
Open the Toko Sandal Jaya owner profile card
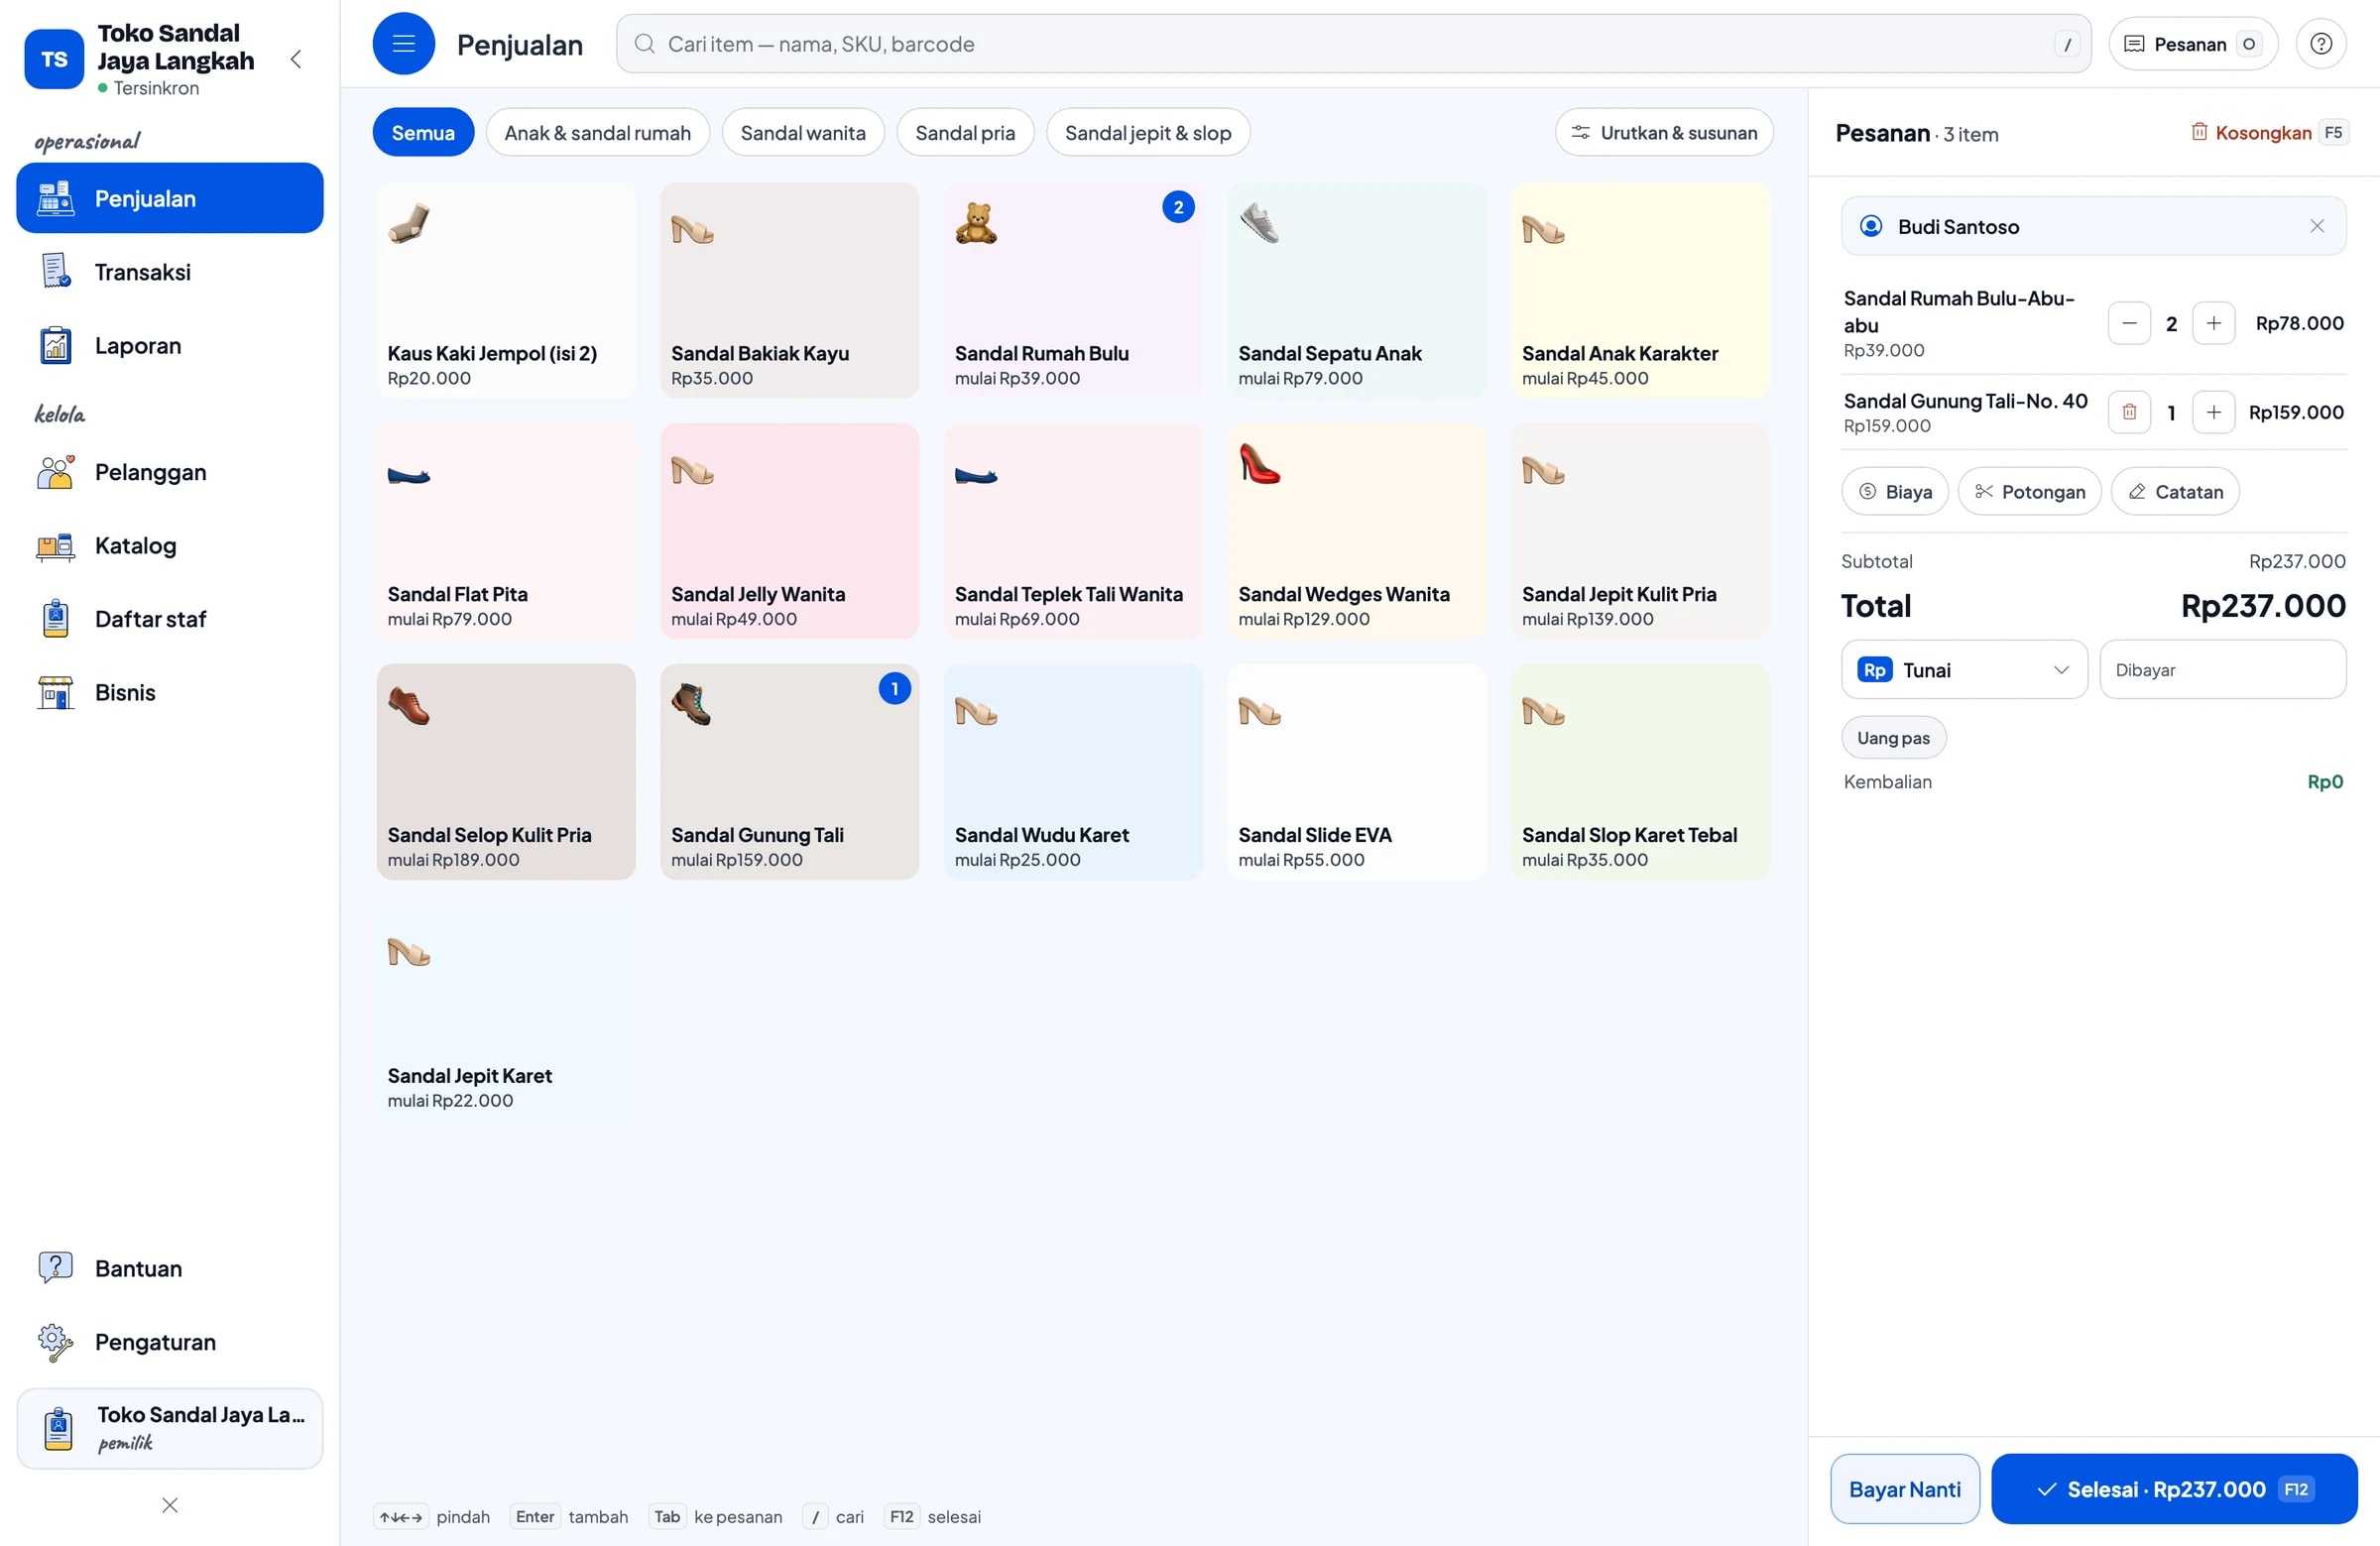tap(170, 1428)
